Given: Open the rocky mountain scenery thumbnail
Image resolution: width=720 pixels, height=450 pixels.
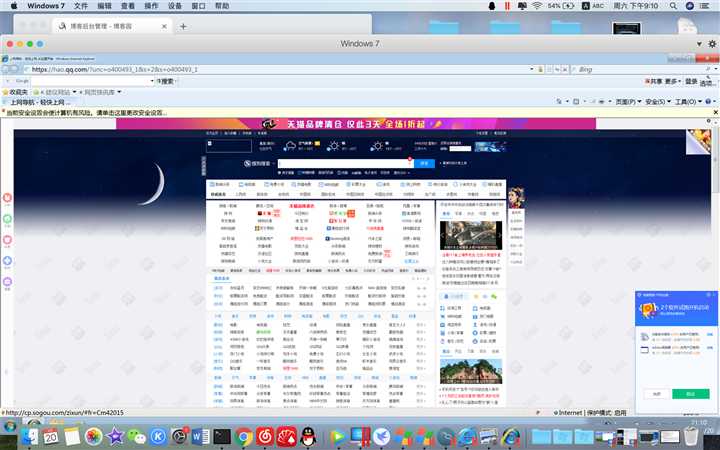Looking at the screenshot, I should tap(471, 371).
